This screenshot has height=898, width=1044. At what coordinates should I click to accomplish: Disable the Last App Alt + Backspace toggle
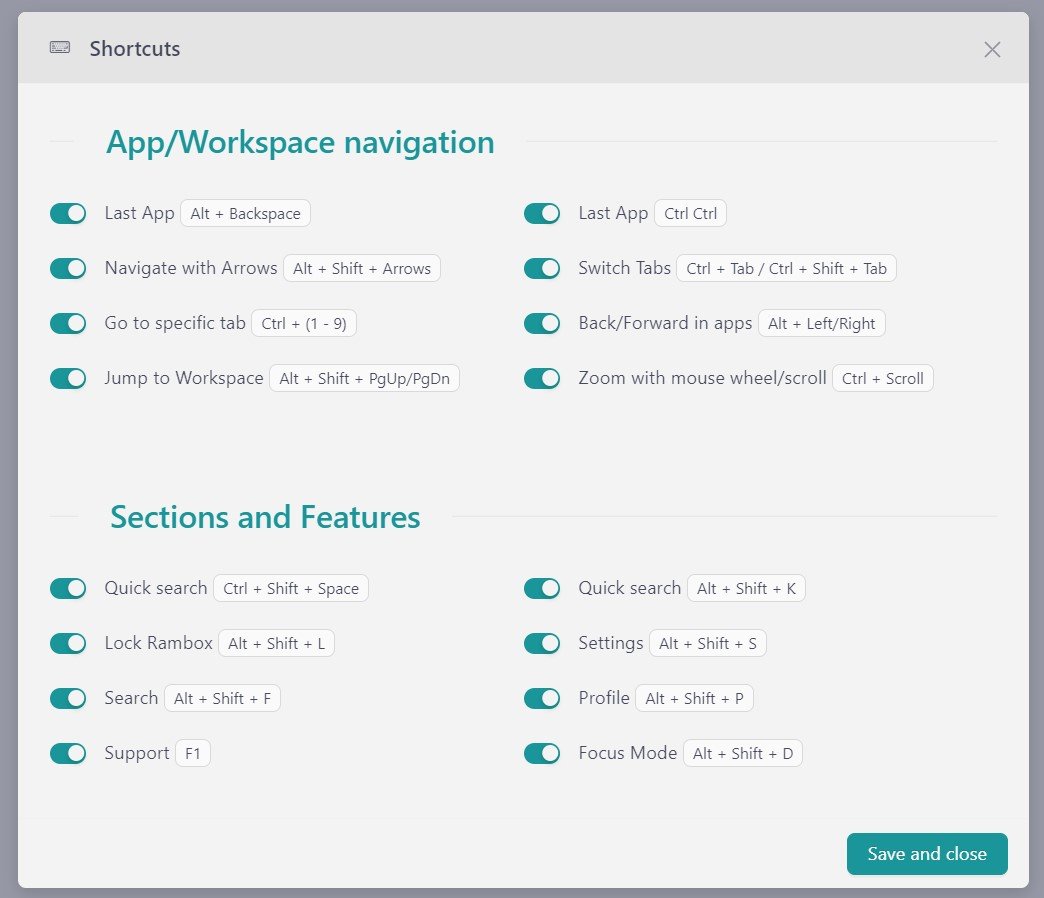(x=68, y=213)
